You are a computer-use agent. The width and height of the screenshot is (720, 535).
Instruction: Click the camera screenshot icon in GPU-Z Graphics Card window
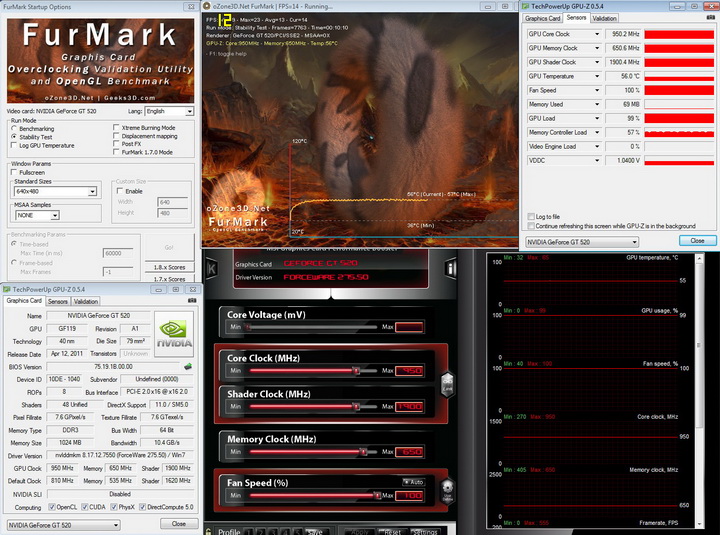(192, 300)
